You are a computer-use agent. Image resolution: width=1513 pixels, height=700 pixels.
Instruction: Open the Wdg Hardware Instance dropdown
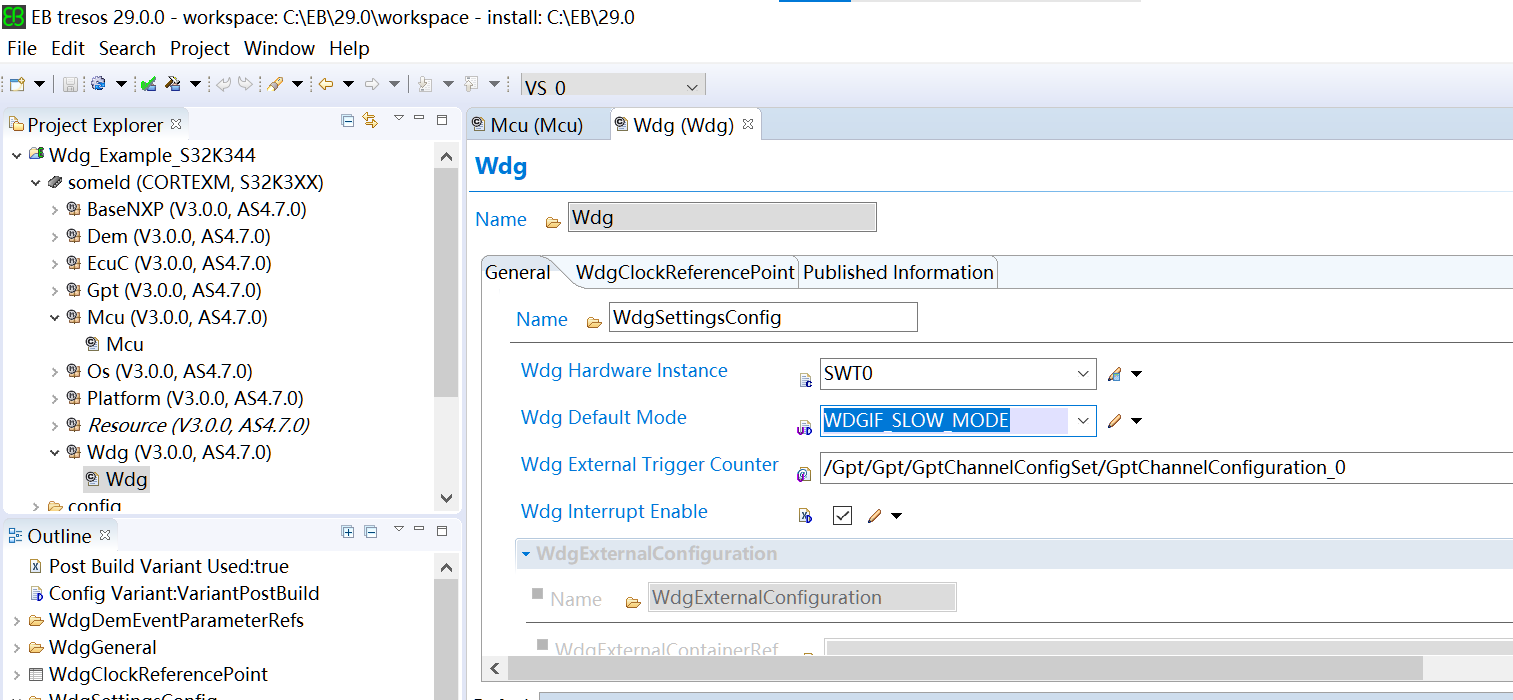(x=1083, y=374)
